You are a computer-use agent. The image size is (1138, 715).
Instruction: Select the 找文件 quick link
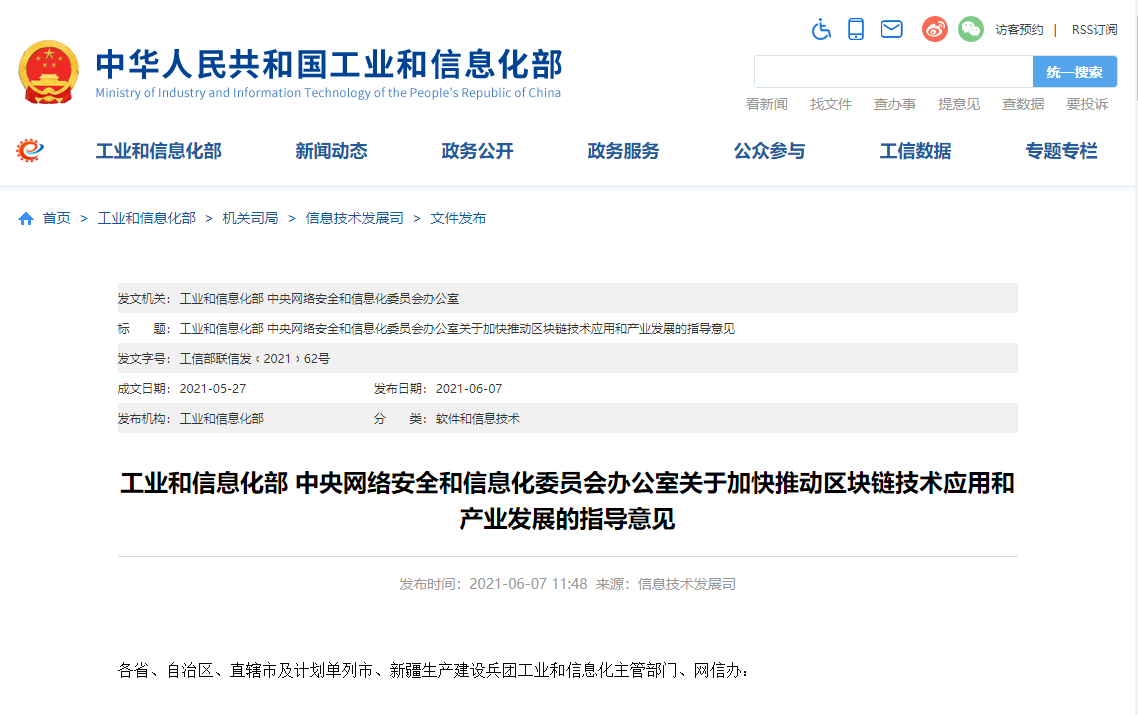830,104
